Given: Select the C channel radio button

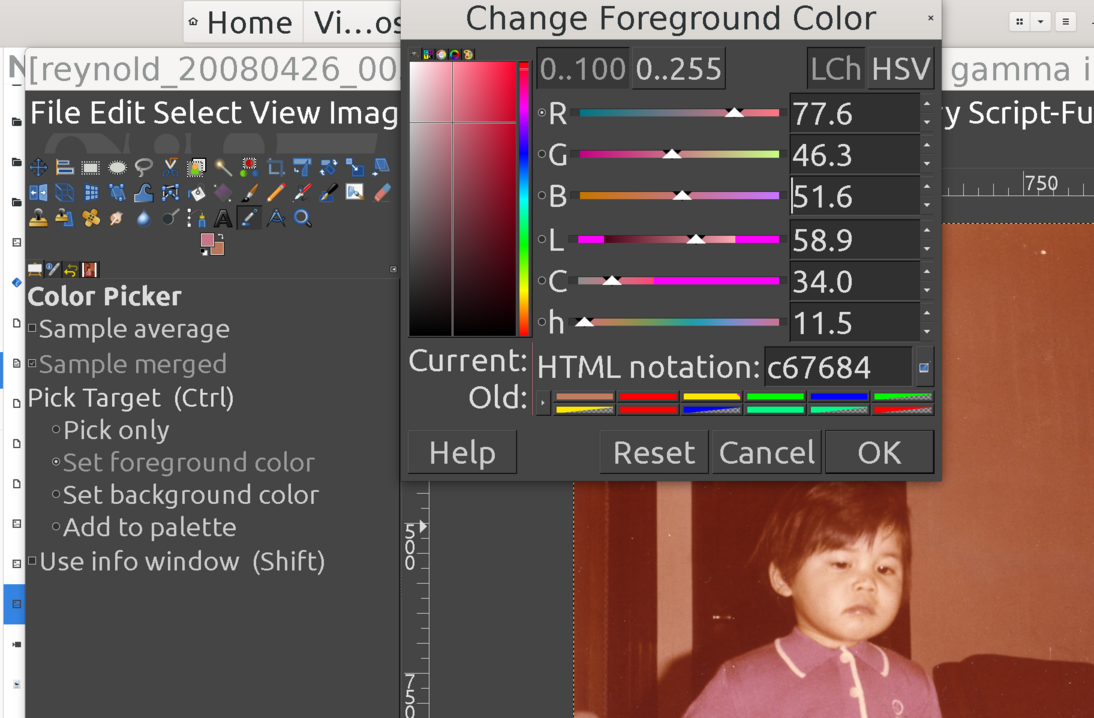Looking at the screenshot, I should tap(542, 281).
